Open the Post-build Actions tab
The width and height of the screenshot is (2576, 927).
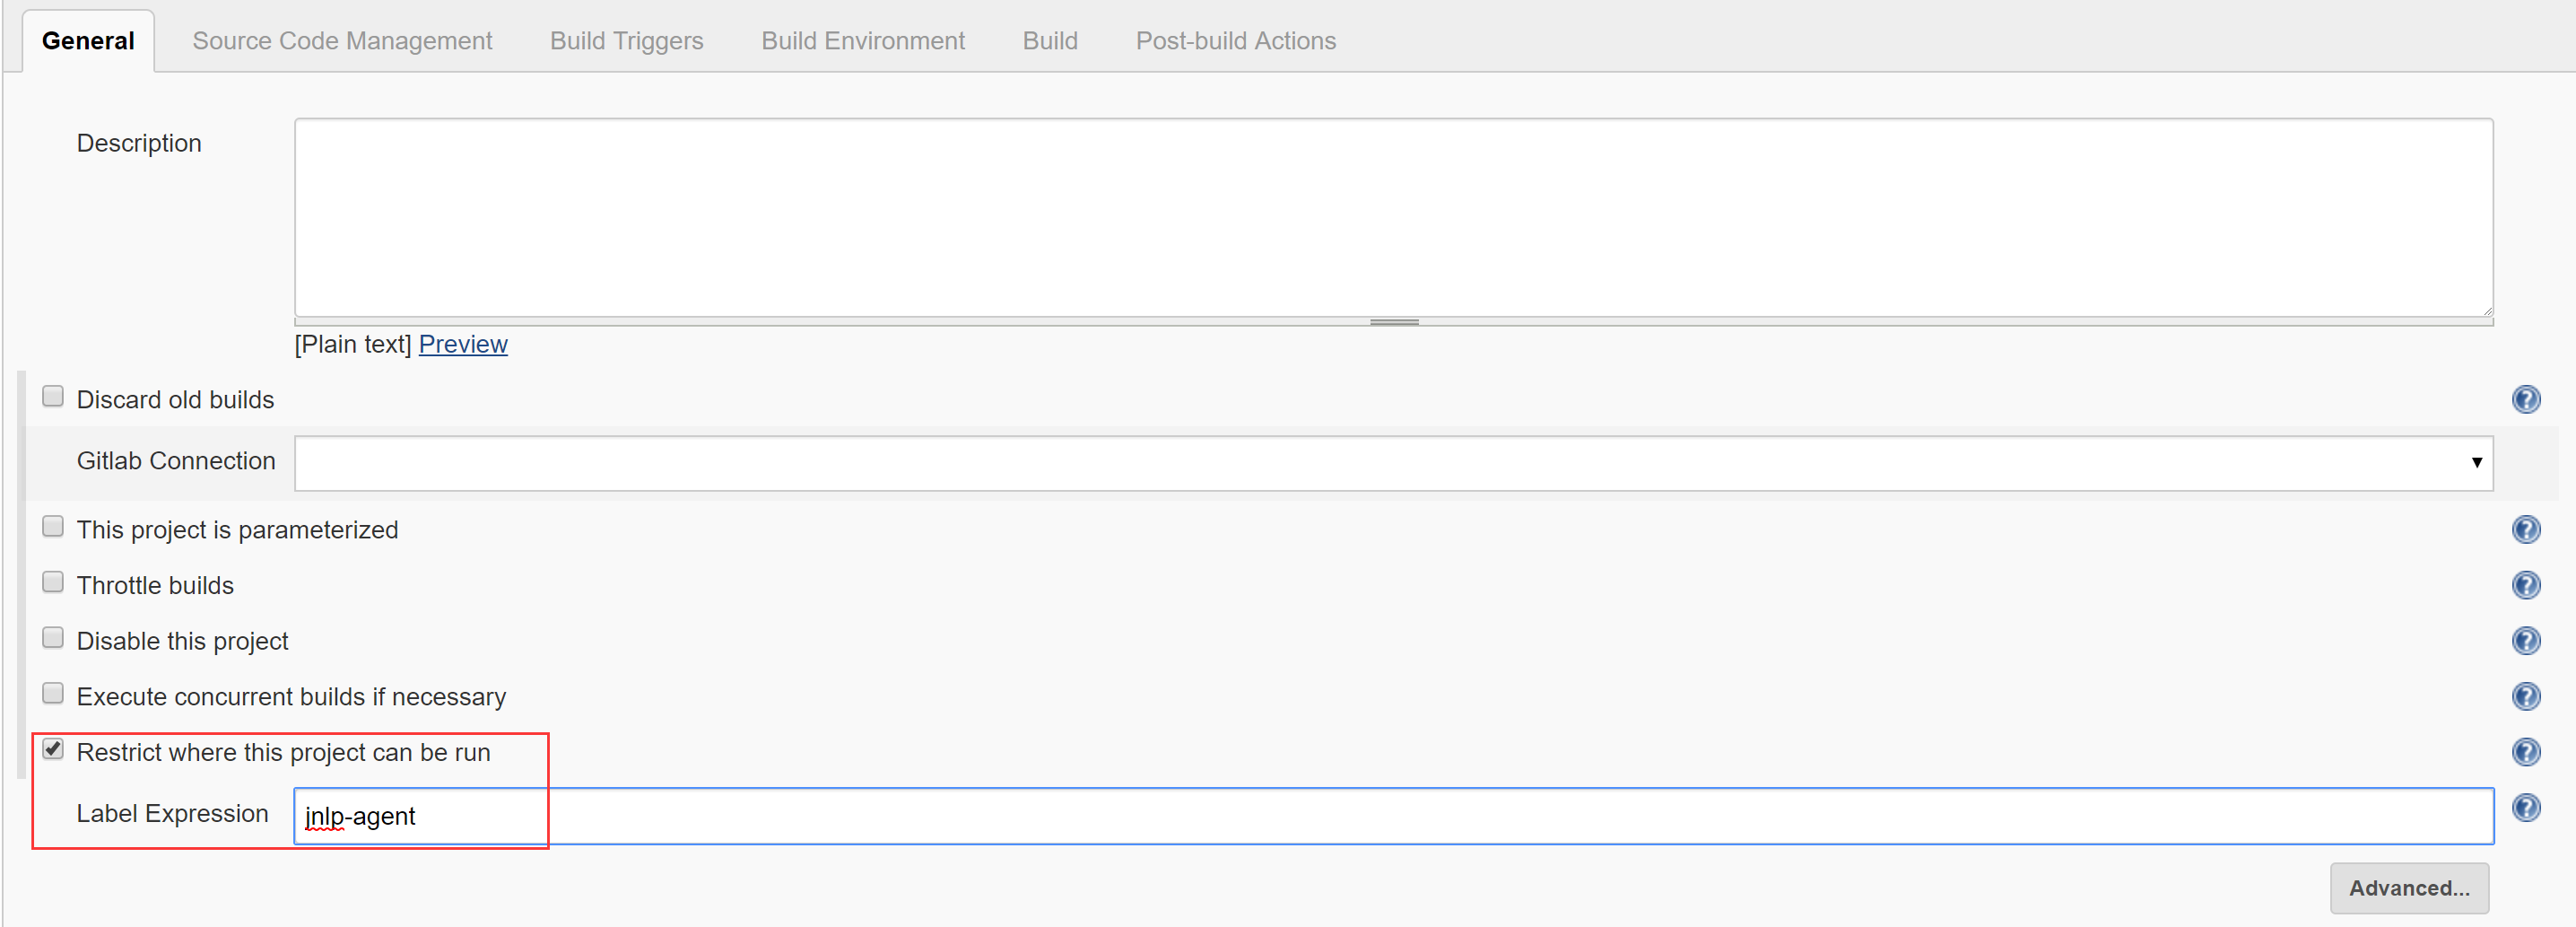pyautogui.click(x=1235, y=41)
